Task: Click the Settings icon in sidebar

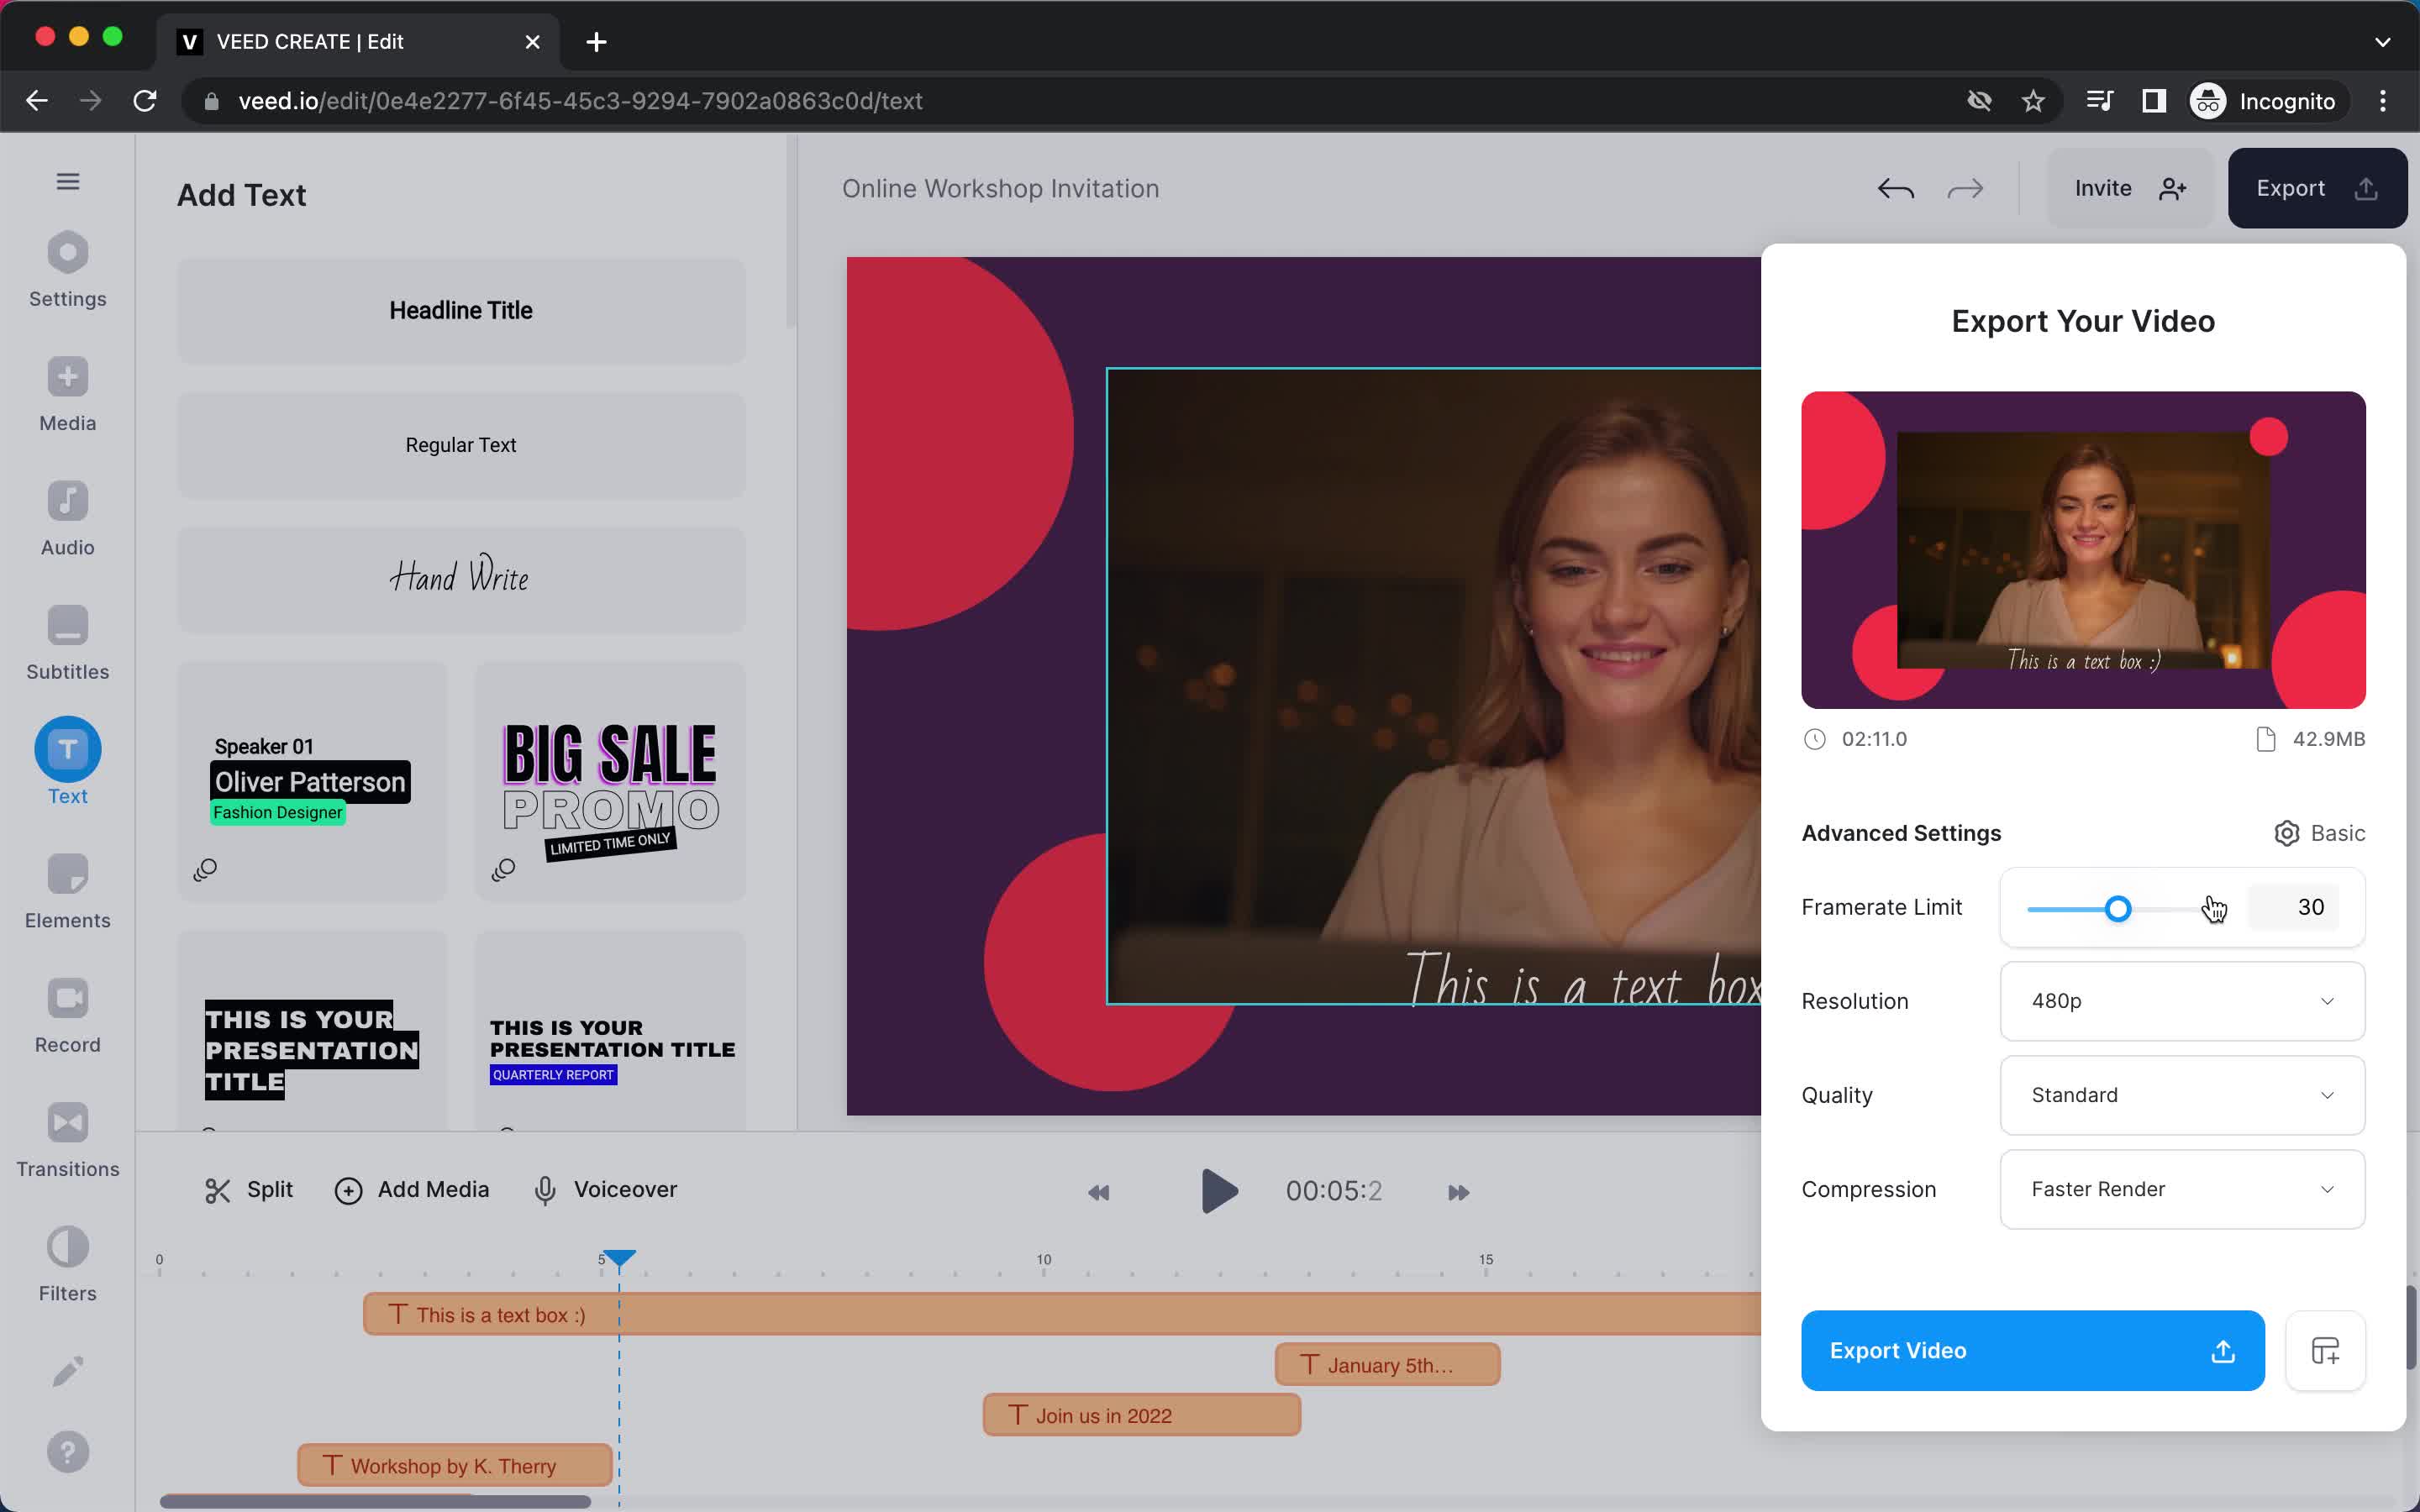Action: coord(66,270)
